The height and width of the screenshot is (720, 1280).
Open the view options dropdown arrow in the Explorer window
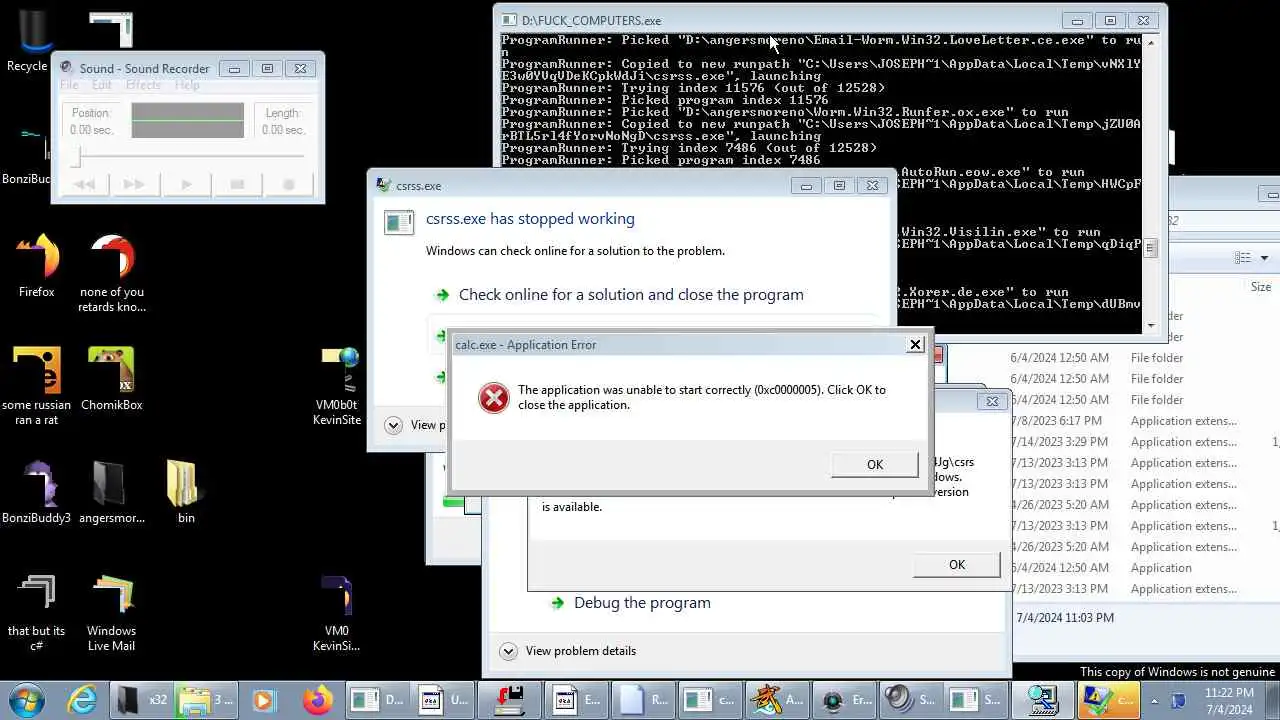click(1264, 258)
